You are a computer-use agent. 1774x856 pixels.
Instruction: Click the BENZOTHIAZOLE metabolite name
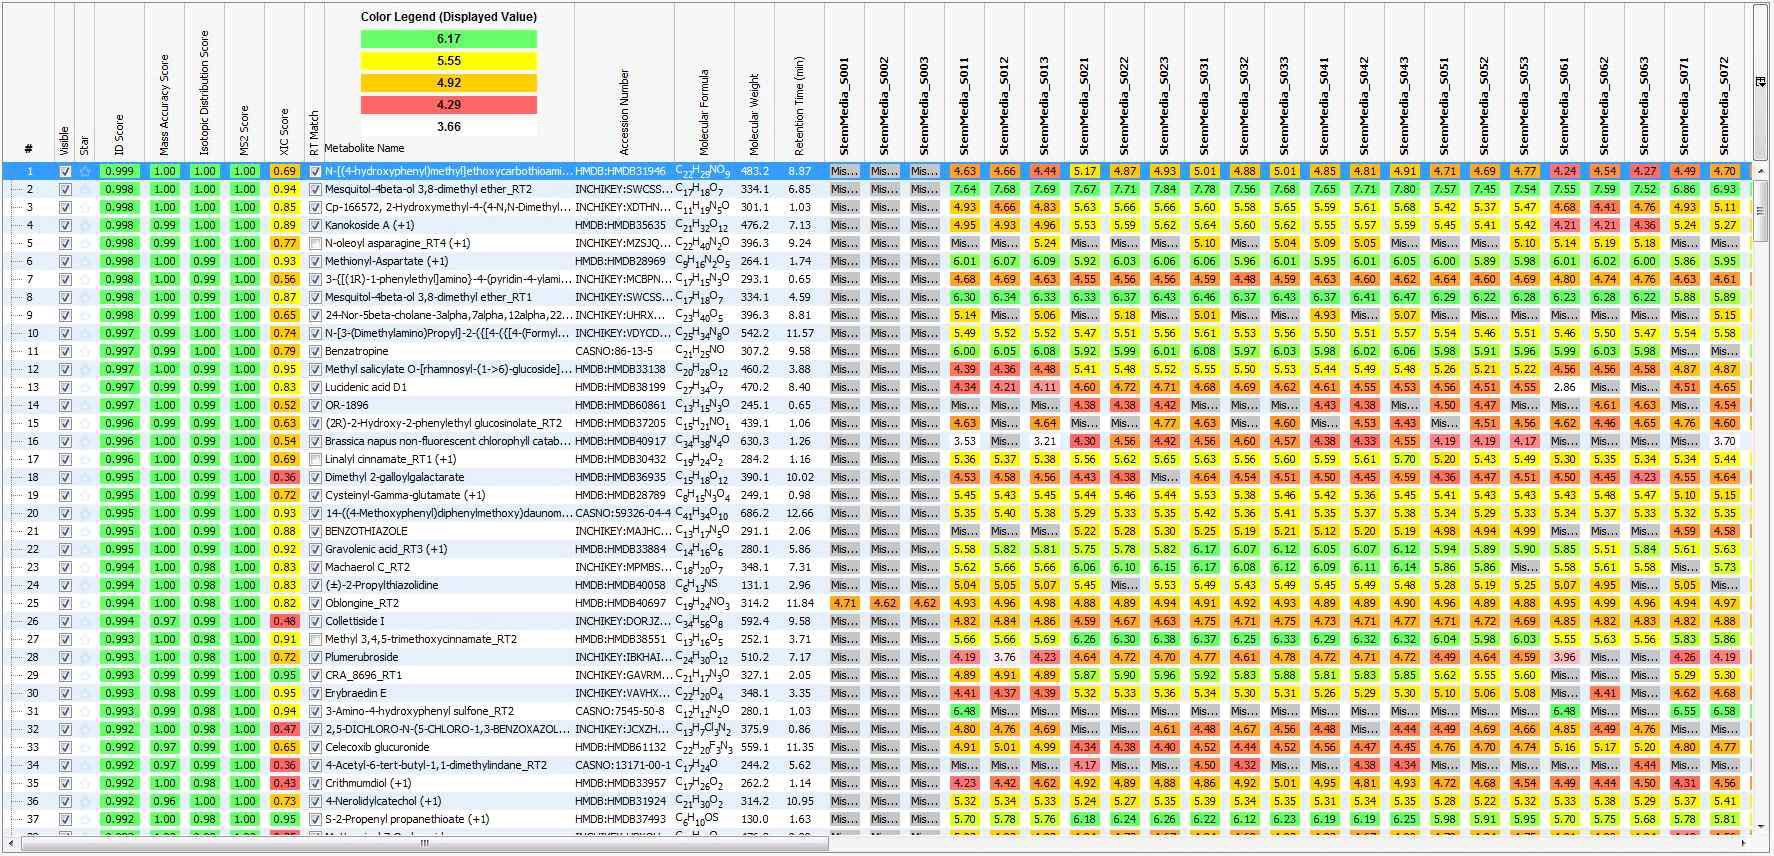(x=366, y=531)
